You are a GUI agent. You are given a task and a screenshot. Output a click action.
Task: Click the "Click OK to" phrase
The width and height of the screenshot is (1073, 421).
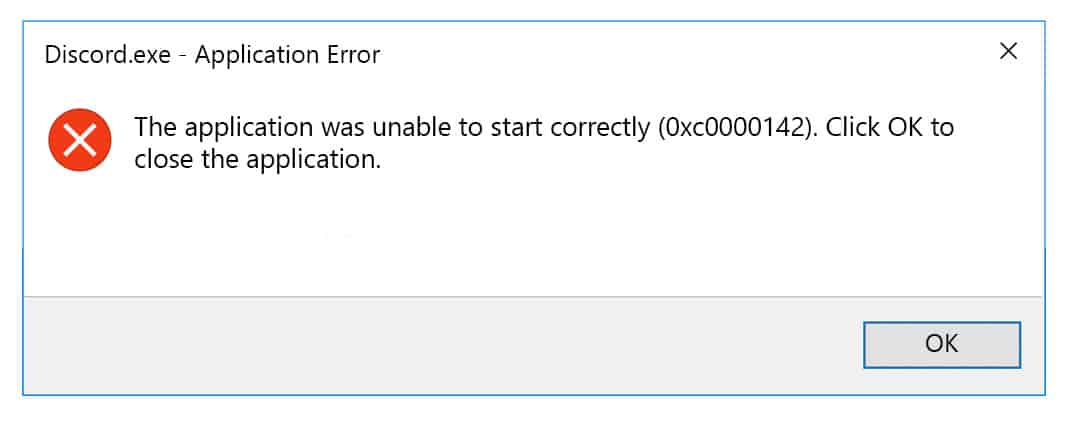pyautogui.click(x=890, y=128)
